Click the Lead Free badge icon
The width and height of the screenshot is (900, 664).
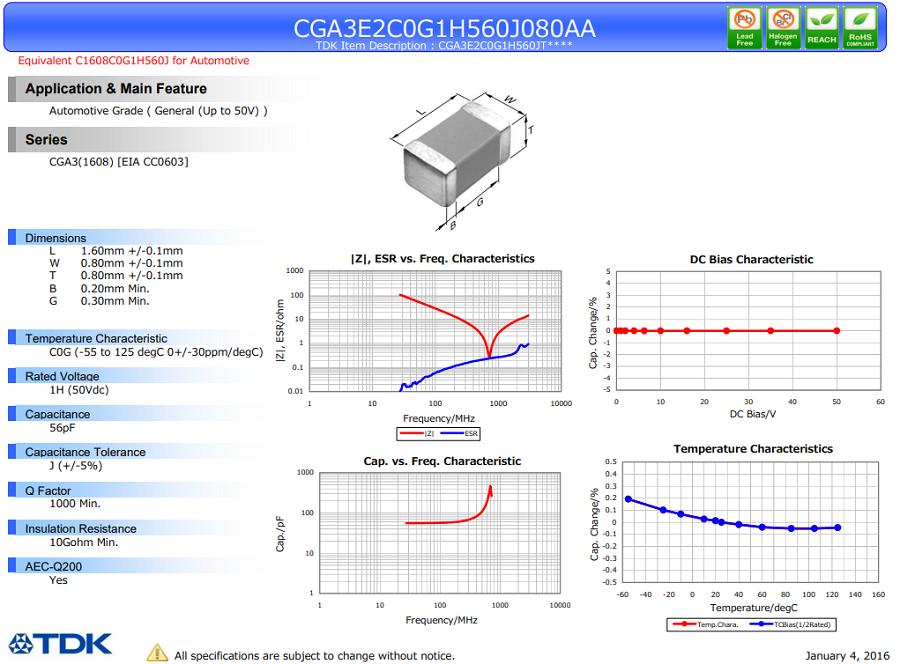coord(744,28)
